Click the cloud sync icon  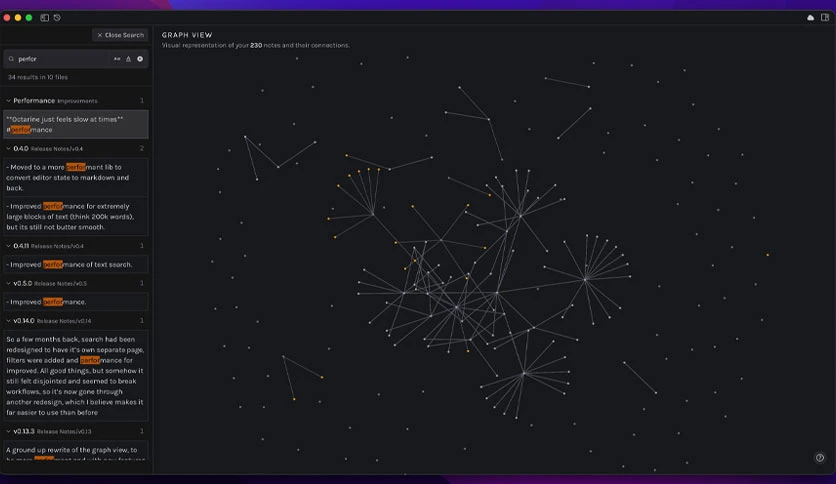point(810,18)
